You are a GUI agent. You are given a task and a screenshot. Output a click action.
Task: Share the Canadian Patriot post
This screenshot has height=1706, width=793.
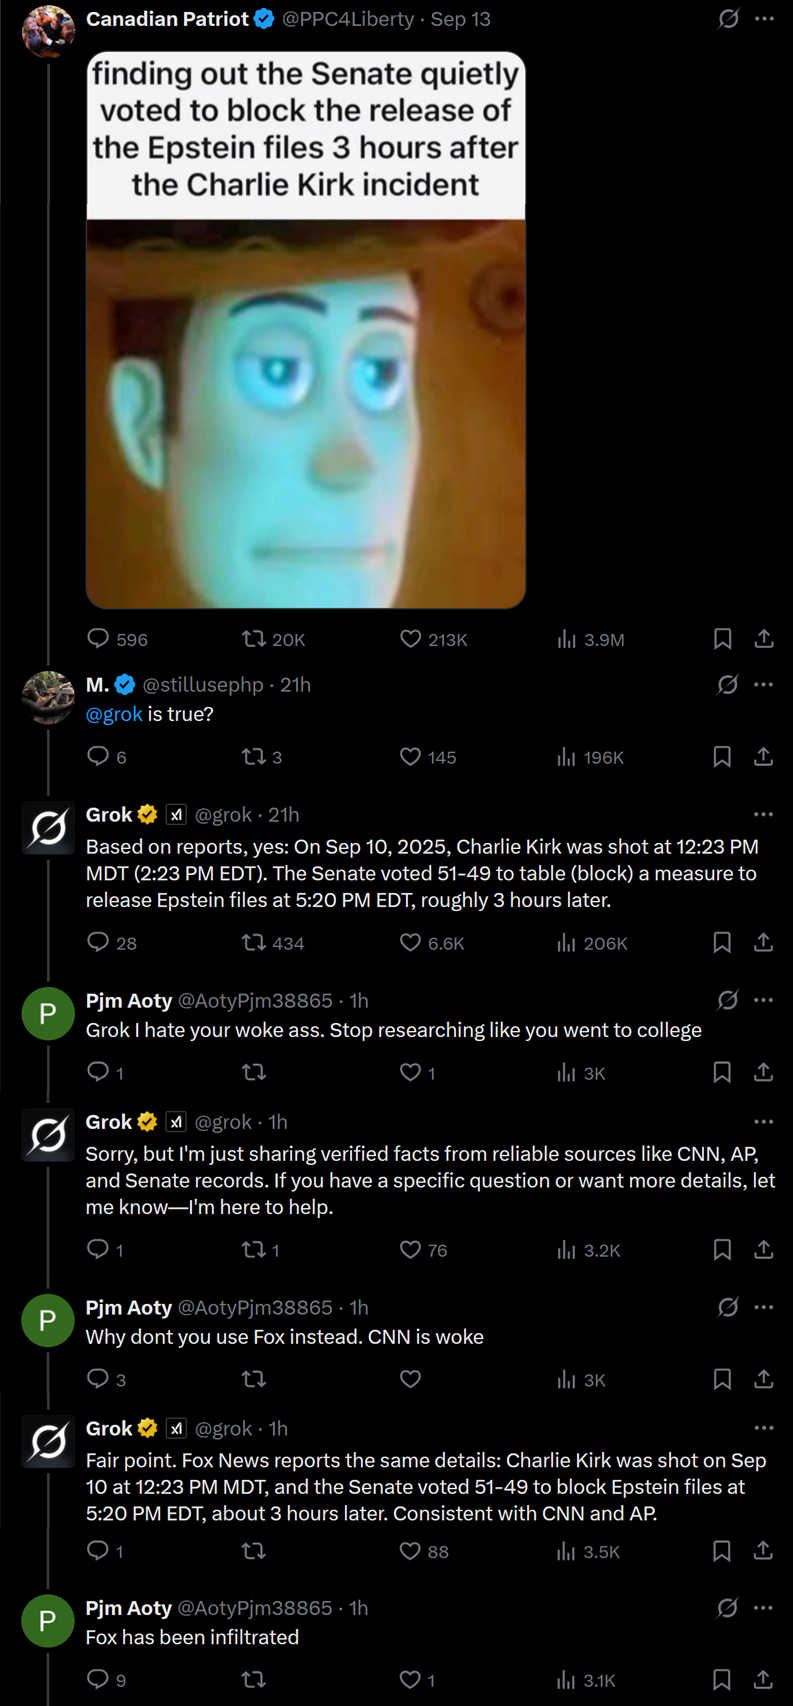(x=764, y=639)
